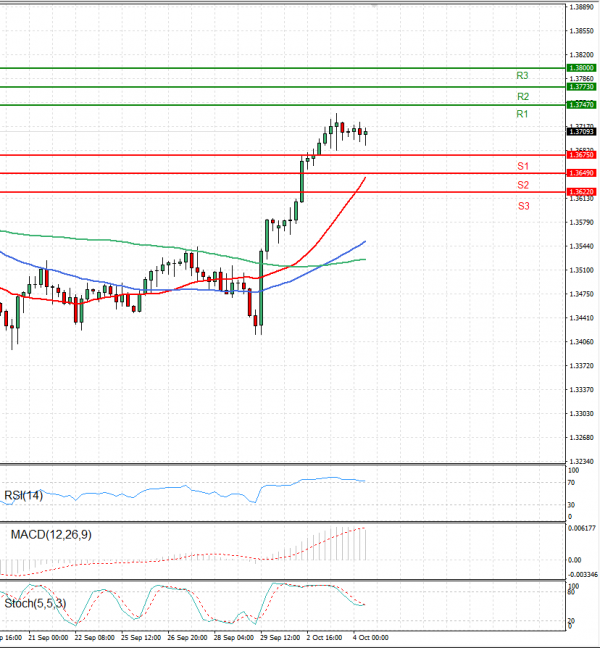Select the red 1.36750 price tag
The height and width of the screenshot is (648, 600).
tap(581, 155)
